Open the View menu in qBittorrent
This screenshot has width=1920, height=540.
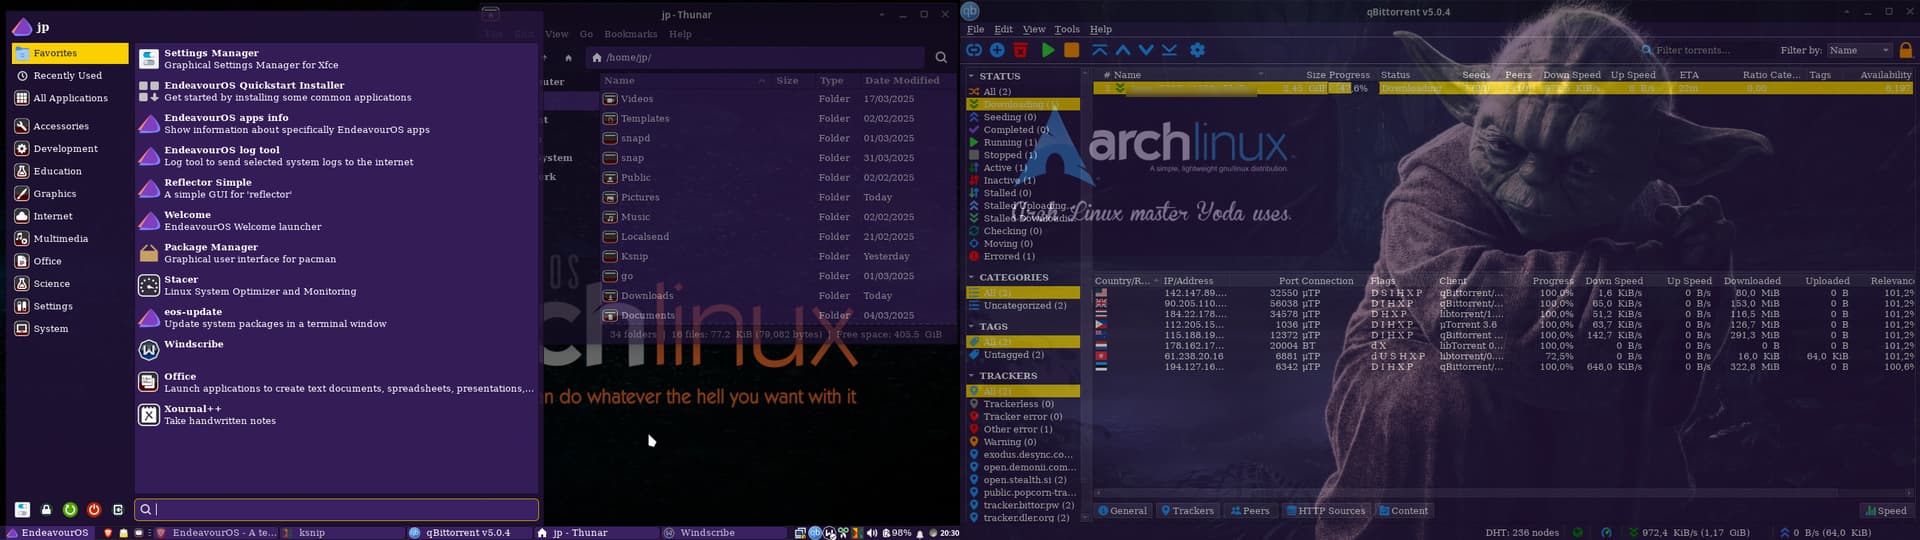(x=1034, y=29)
